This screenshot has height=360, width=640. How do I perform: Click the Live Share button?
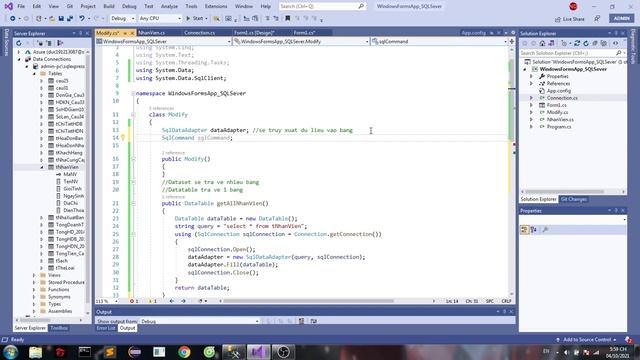pyautogui.click(x=570, y=19)
